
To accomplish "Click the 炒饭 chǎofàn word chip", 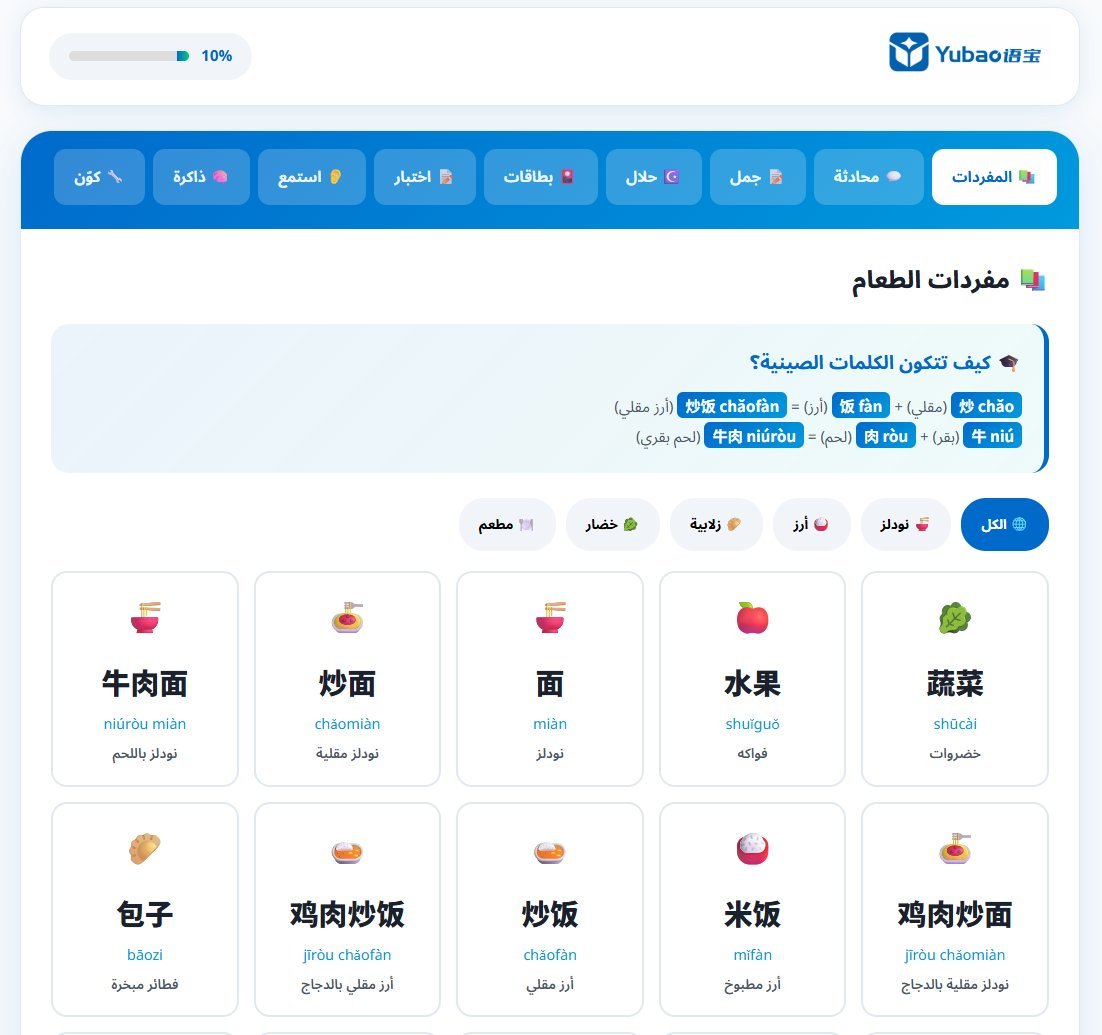I will pos(732,406).
